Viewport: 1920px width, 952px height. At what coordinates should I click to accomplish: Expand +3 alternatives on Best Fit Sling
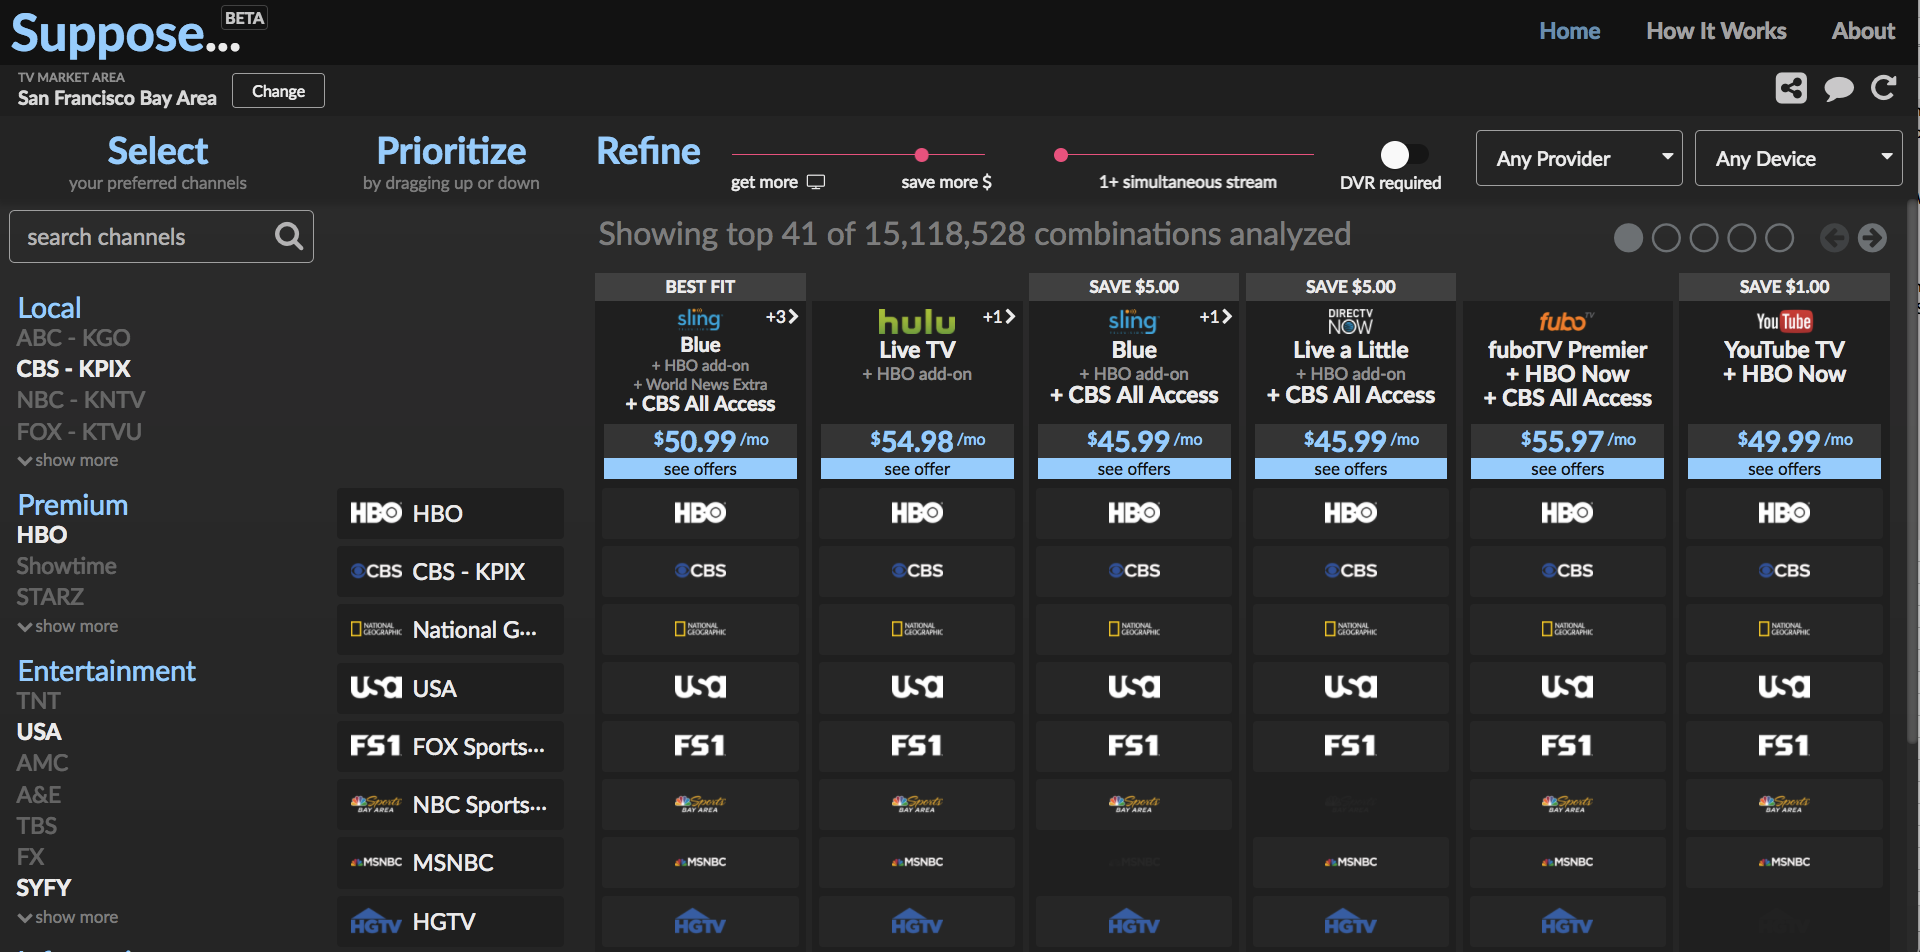[781, 317]
